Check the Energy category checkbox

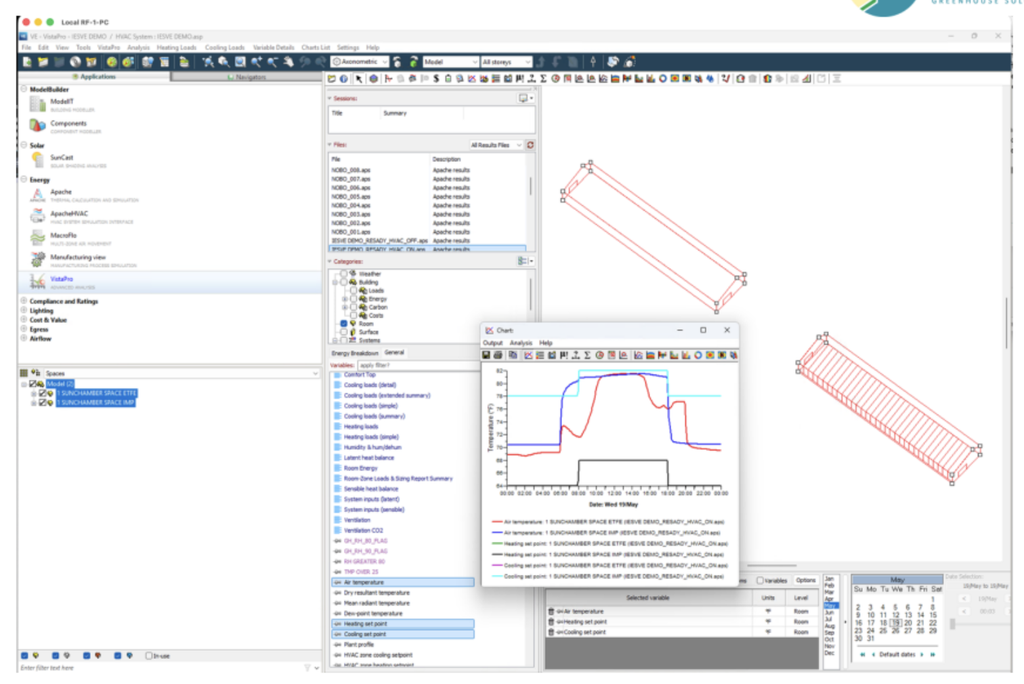(x=353, y=299)
